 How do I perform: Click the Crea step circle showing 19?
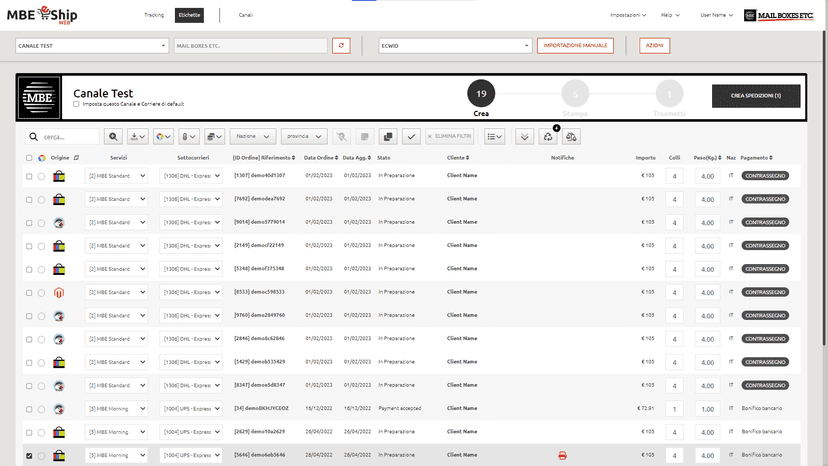click(481, 94)
